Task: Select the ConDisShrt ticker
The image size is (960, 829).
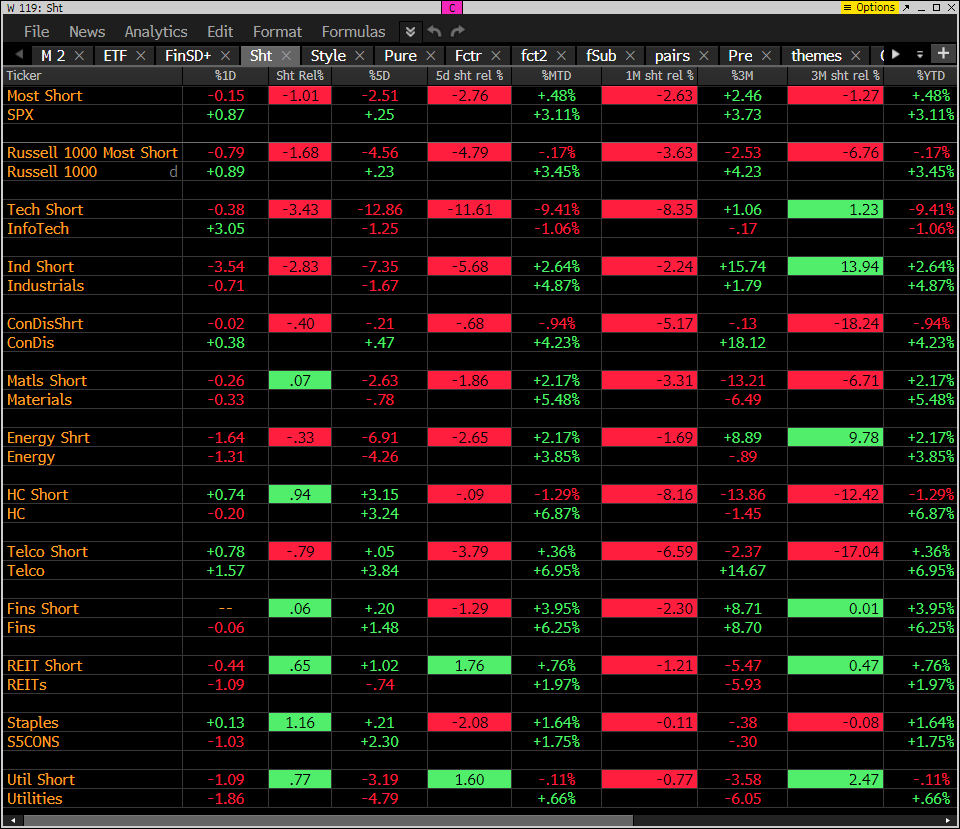Action: 45,323
